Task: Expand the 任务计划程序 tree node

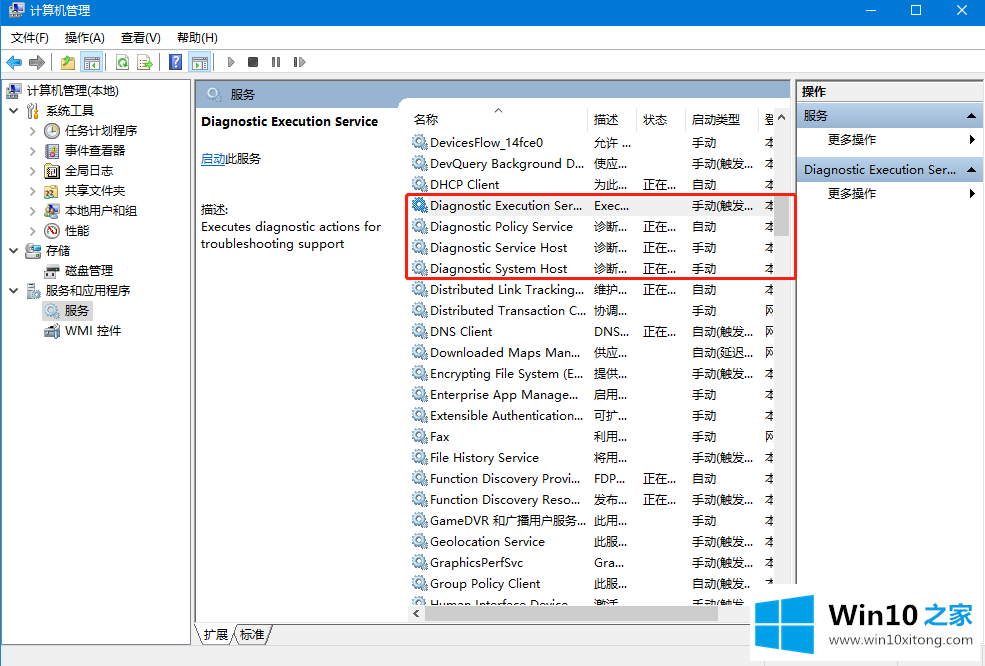Action: [x=33, y=131]
